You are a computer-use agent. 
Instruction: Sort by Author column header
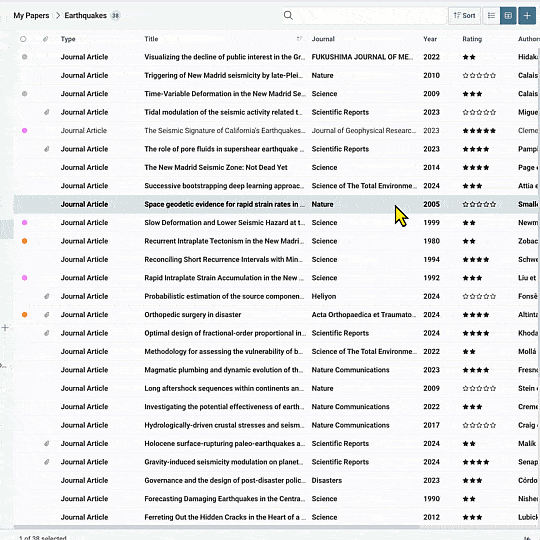(529, 39)
